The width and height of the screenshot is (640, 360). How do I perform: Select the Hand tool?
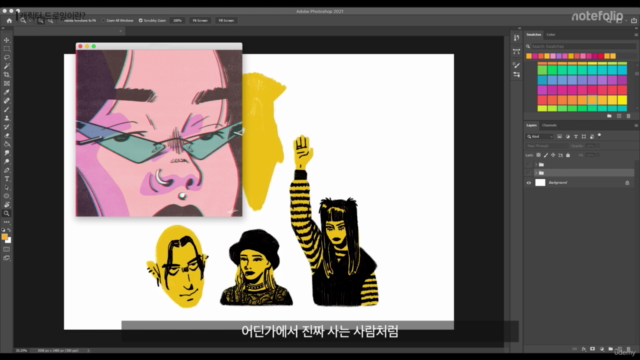tap(7, 204)
